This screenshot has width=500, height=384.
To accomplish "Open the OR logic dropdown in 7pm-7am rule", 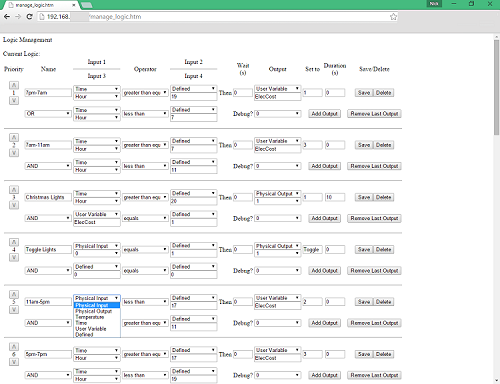I will (x=48, y=114).
